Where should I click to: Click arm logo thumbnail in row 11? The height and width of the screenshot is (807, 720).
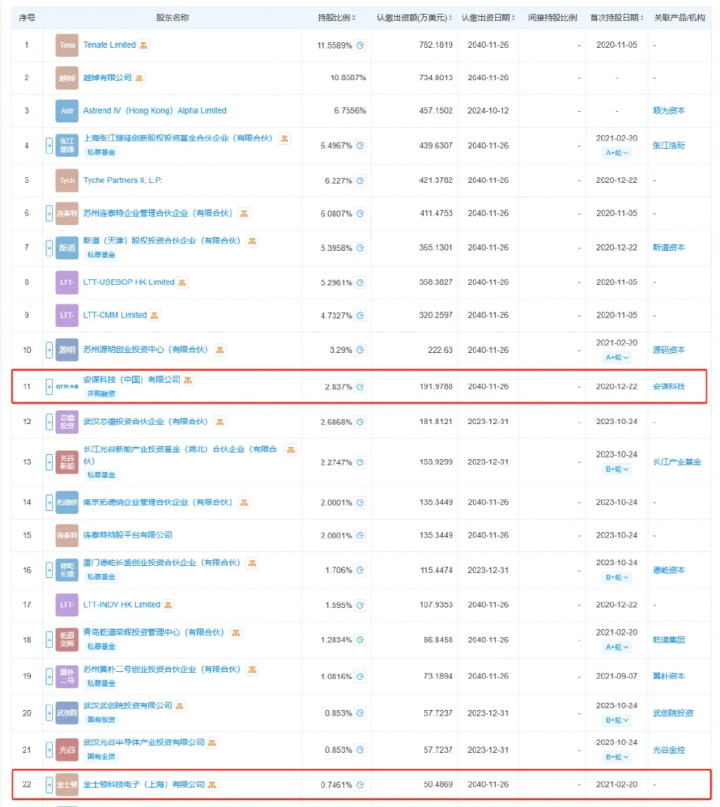67,387
